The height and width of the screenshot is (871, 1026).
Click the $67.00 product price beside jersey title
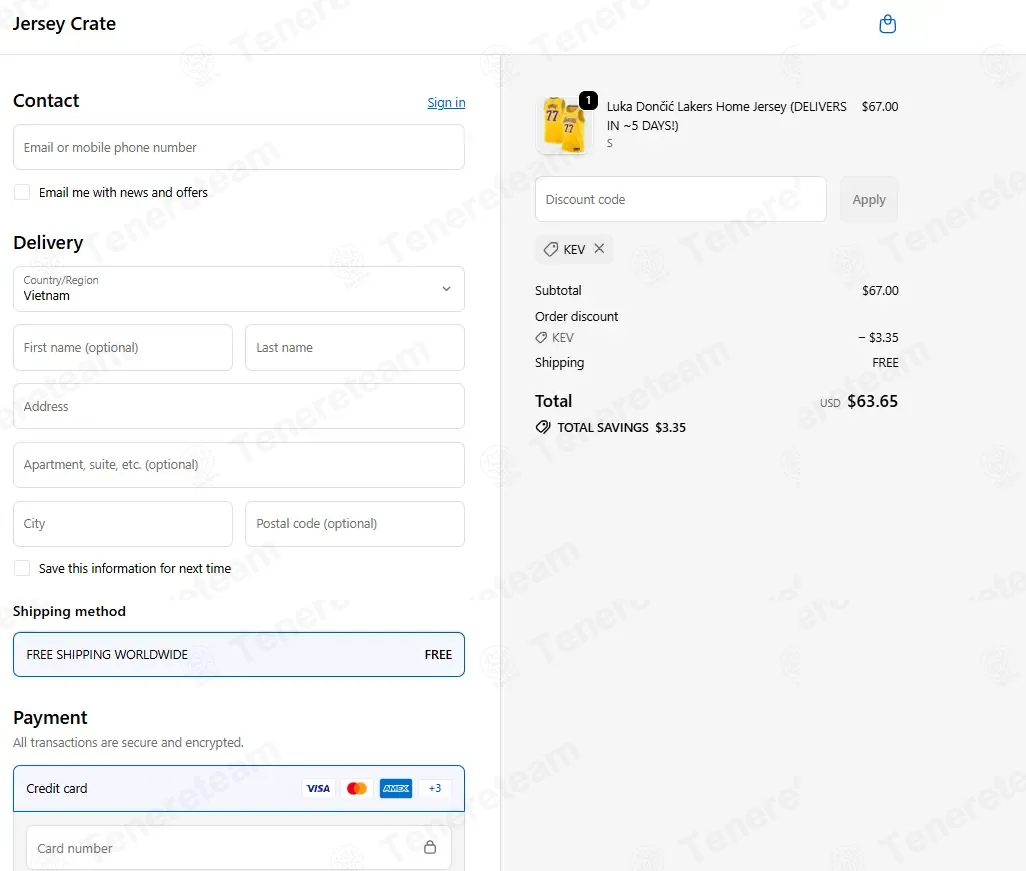coord(880,107)
